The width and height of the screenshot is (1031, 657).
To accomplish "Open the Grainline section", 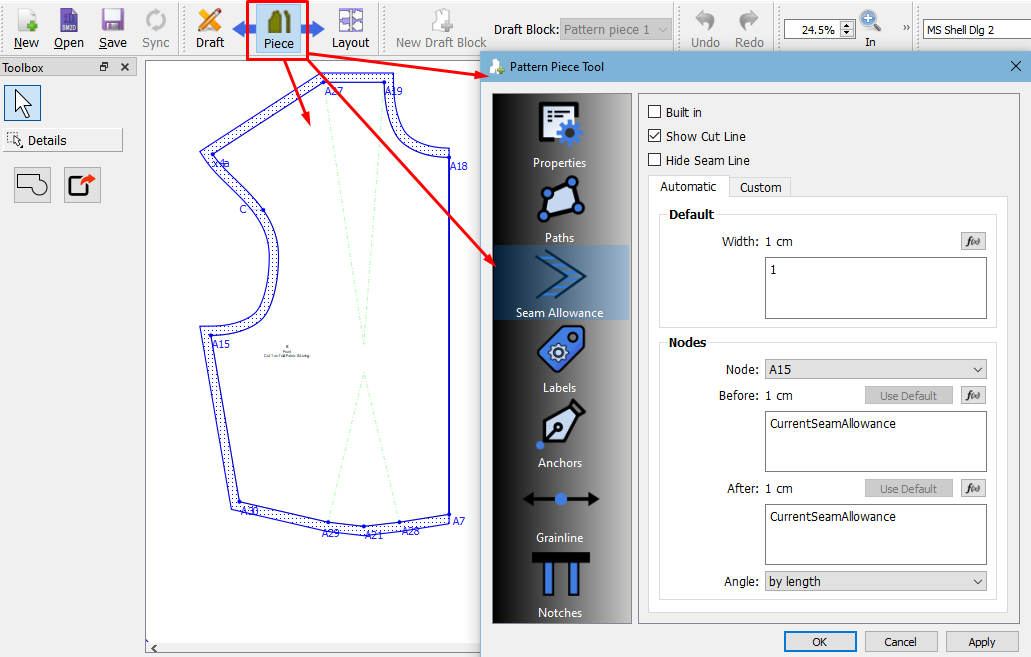I will [x=559, y=508].
